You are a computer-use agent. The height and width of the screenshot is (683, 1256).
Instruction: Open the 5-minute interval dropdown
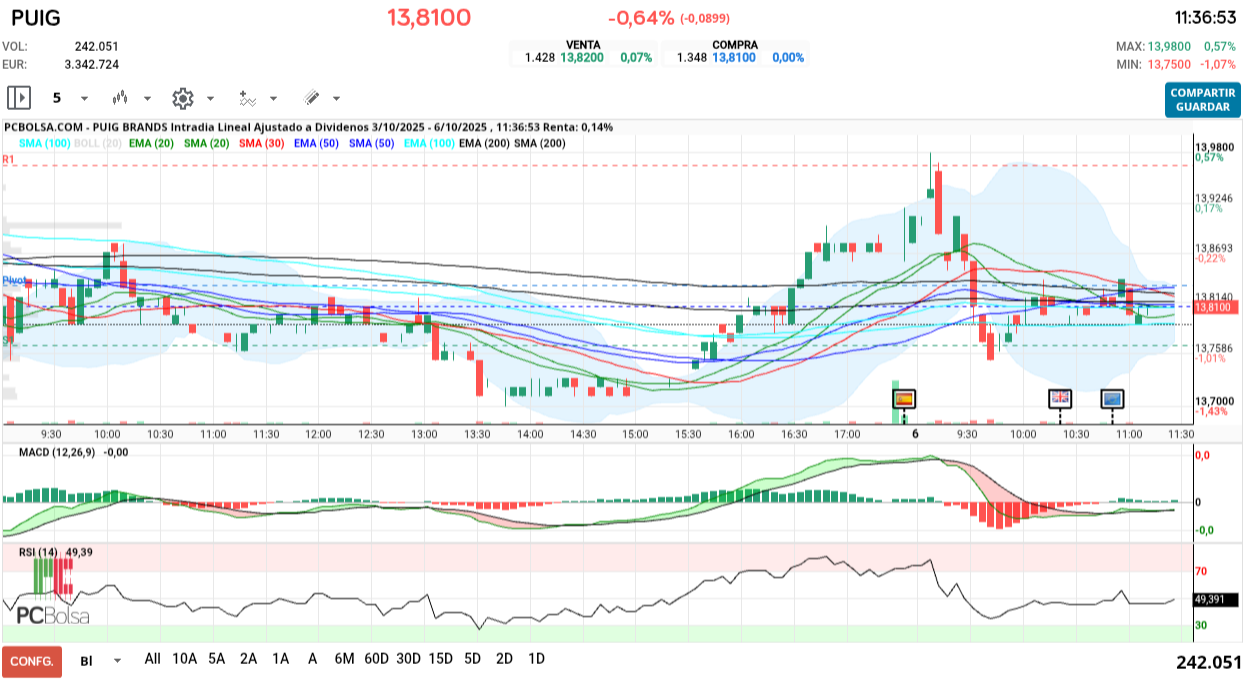coord(84,99)
